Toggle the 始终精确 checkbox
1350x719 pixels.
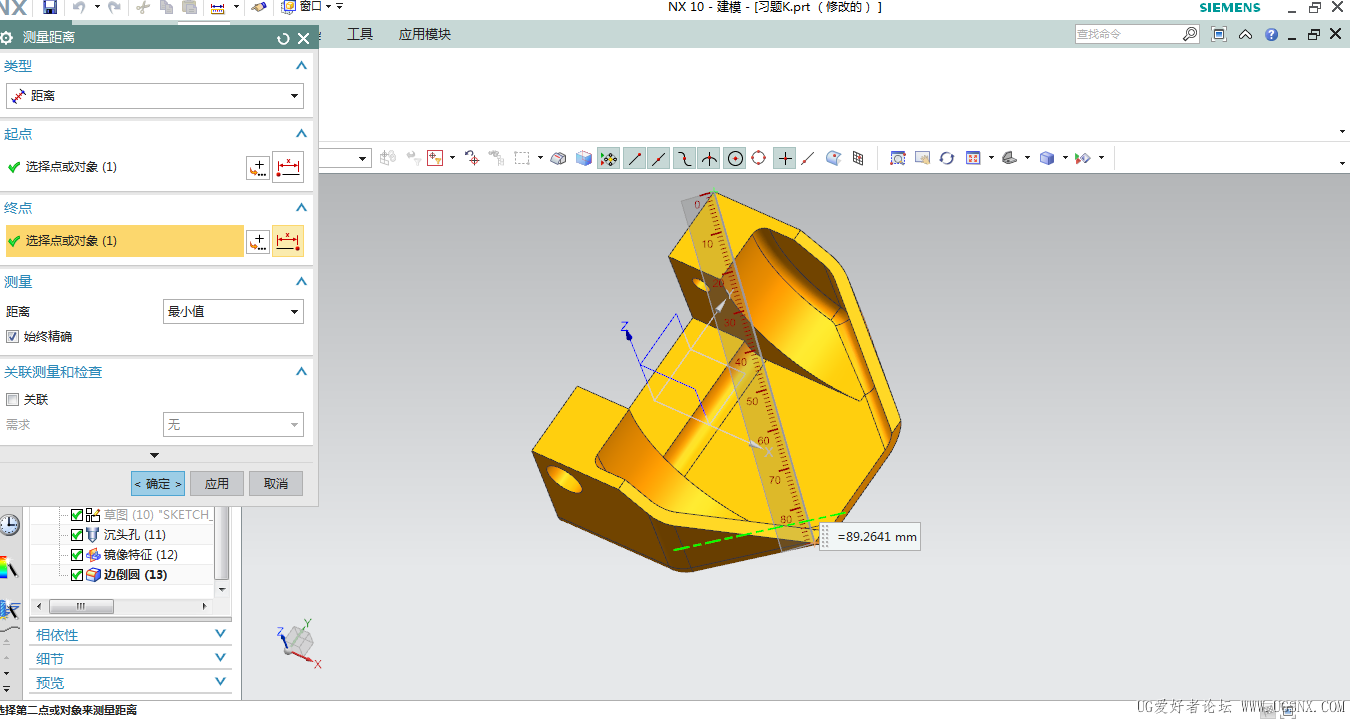pos(13,337)
